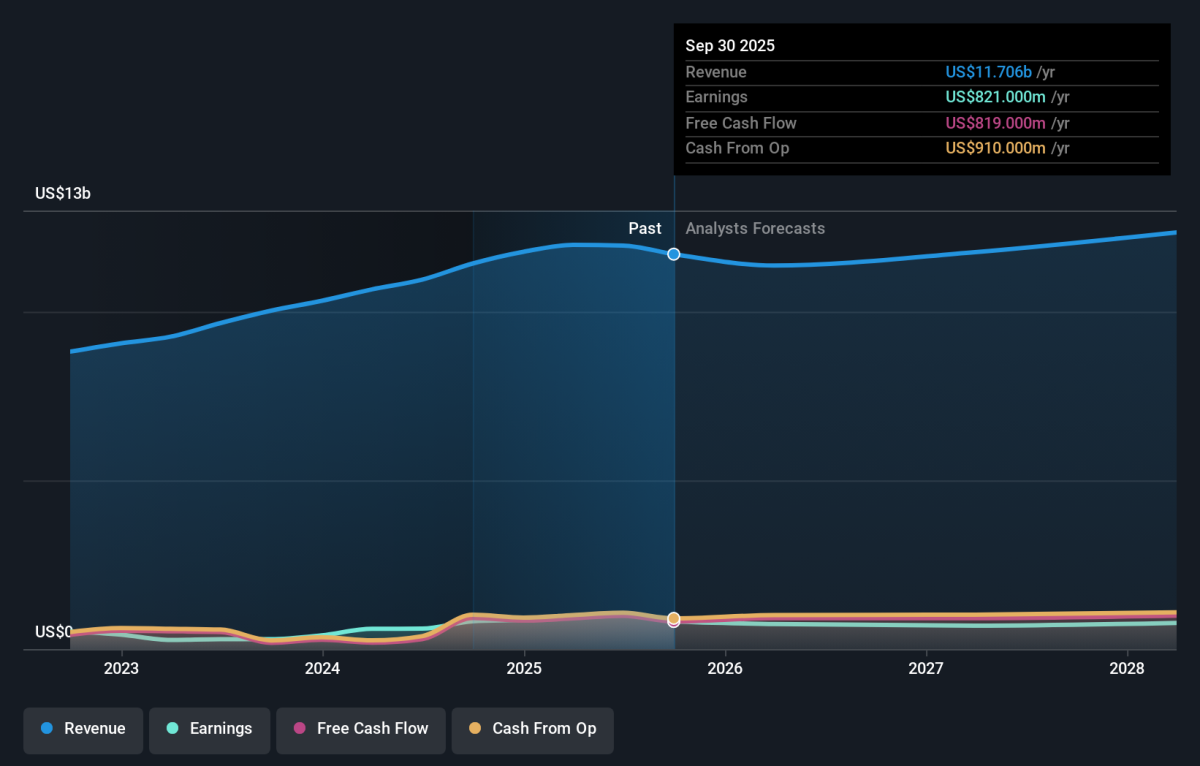Click the orange marker on the bottom lines

tap(674, 619)
